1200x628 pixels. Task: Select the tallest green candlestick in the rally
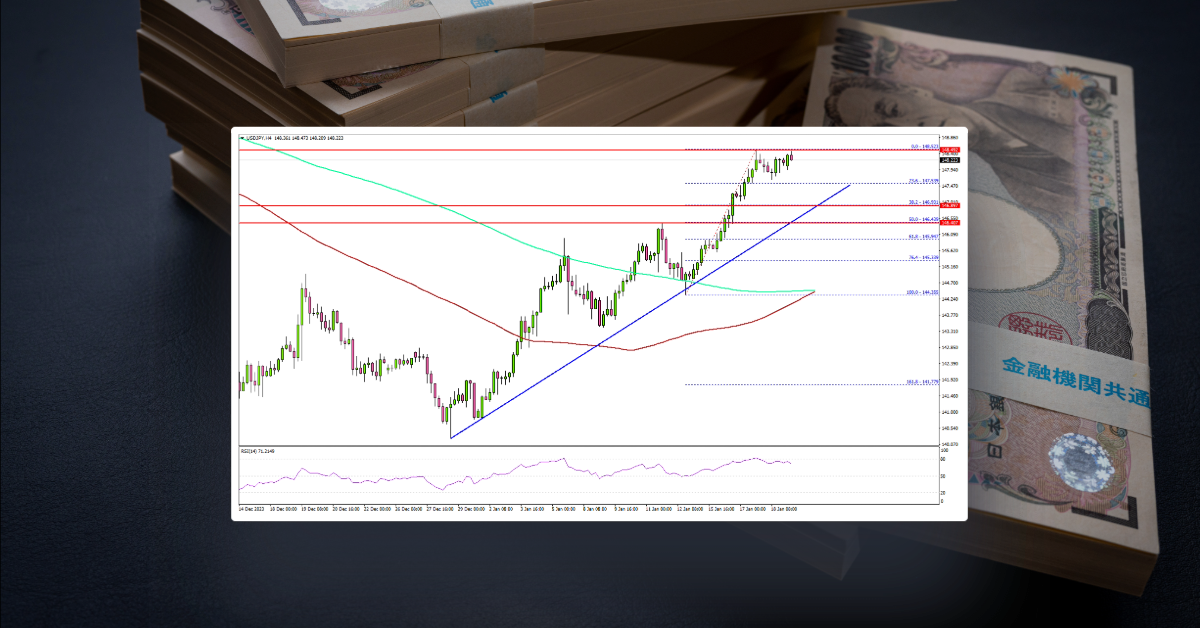733,207
